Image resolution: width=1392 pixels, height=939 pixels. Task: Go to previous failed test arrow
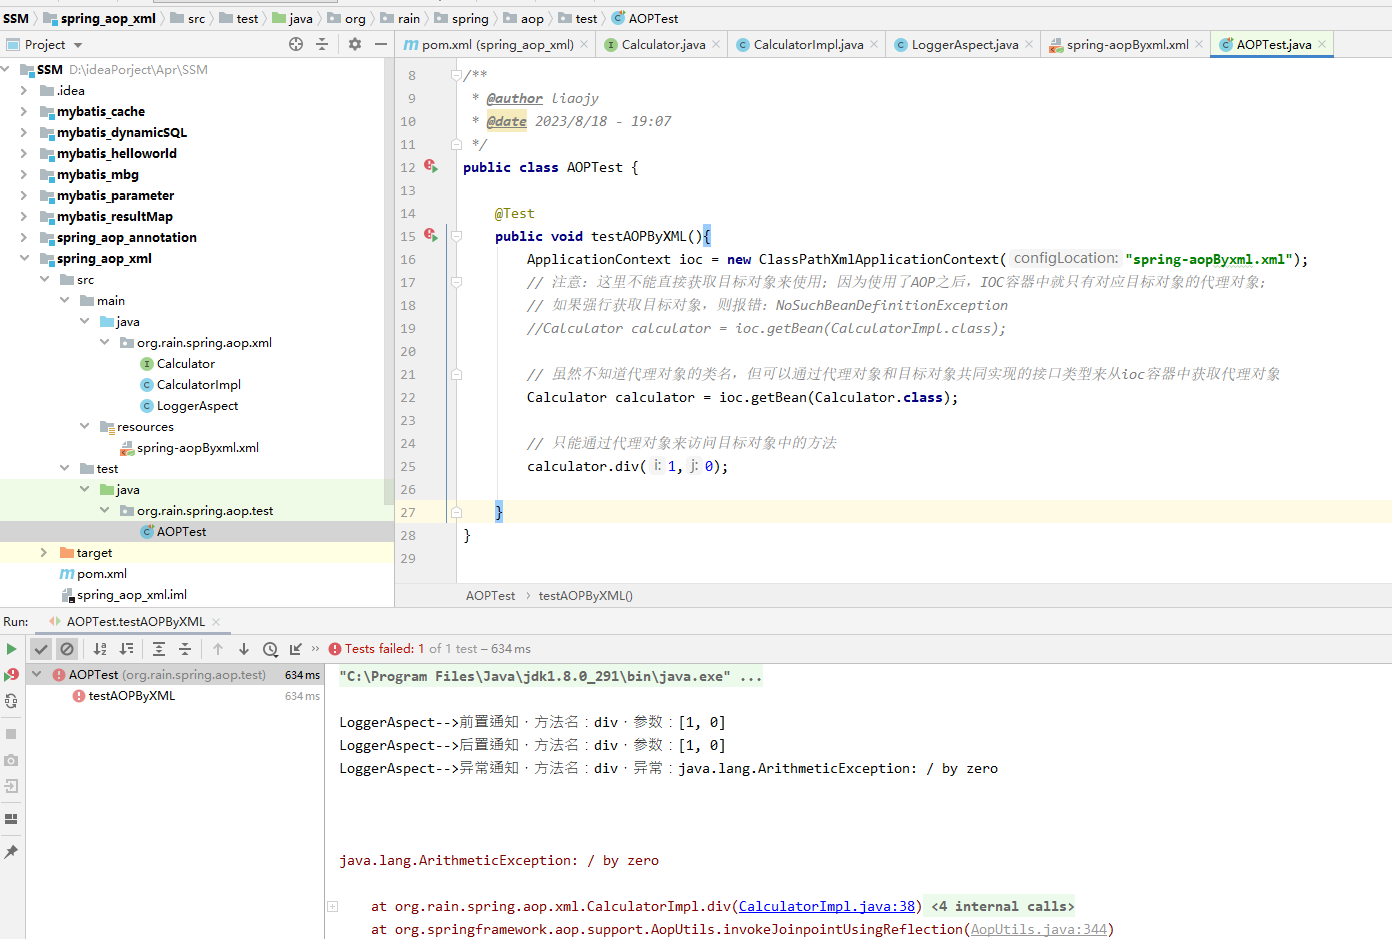(x=218, y=649)
